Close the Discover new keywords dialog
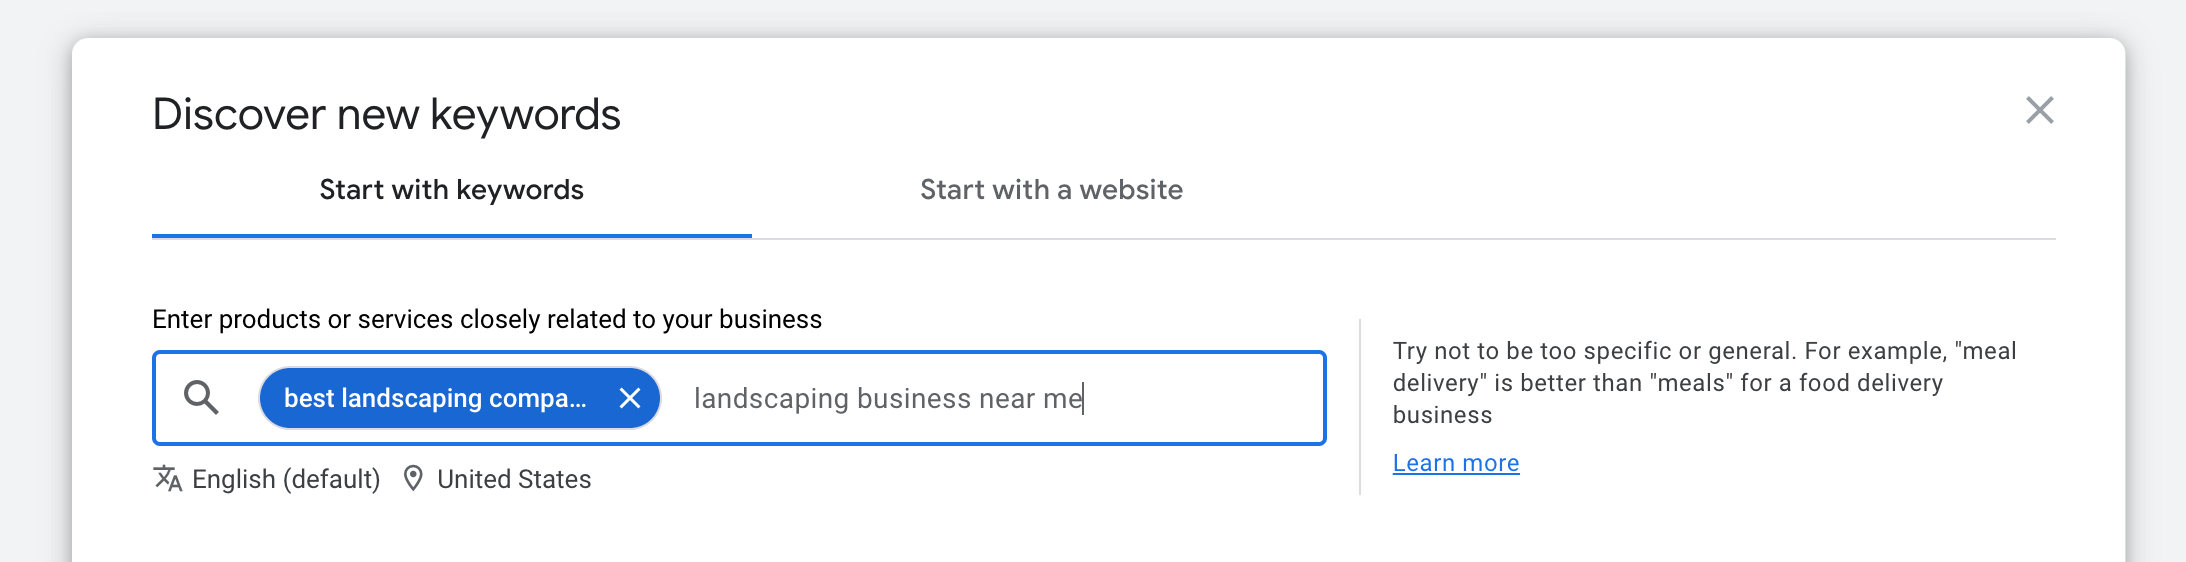The image size is (2186, 562). point(2039,110)
